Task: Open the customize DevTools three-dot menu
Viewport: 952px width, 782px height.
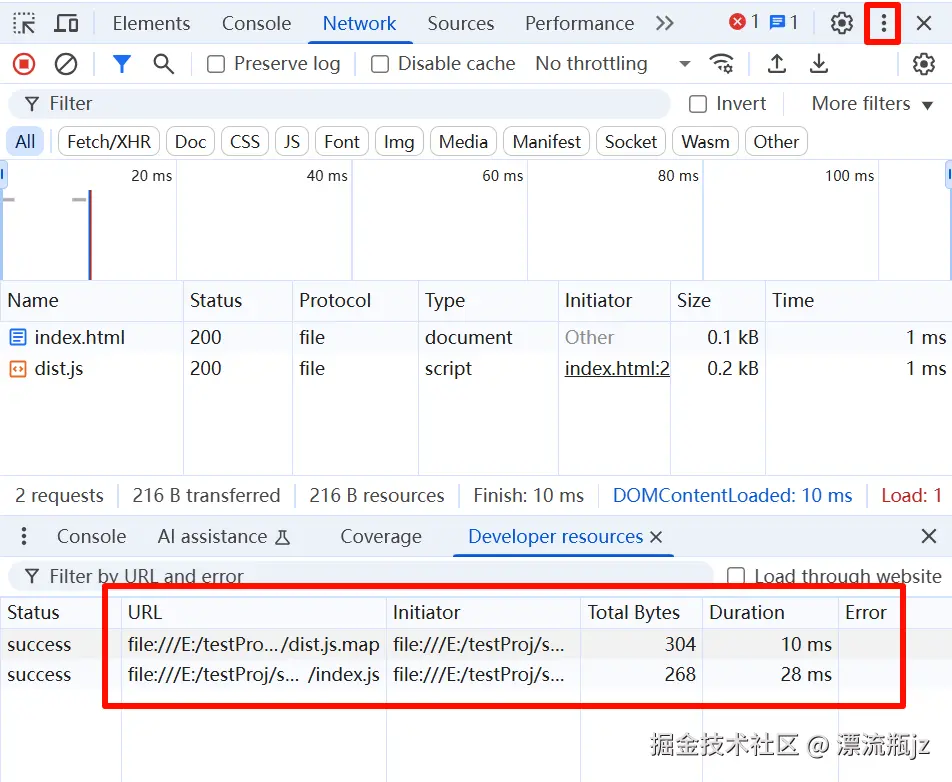Action: (x=883, y=24)
